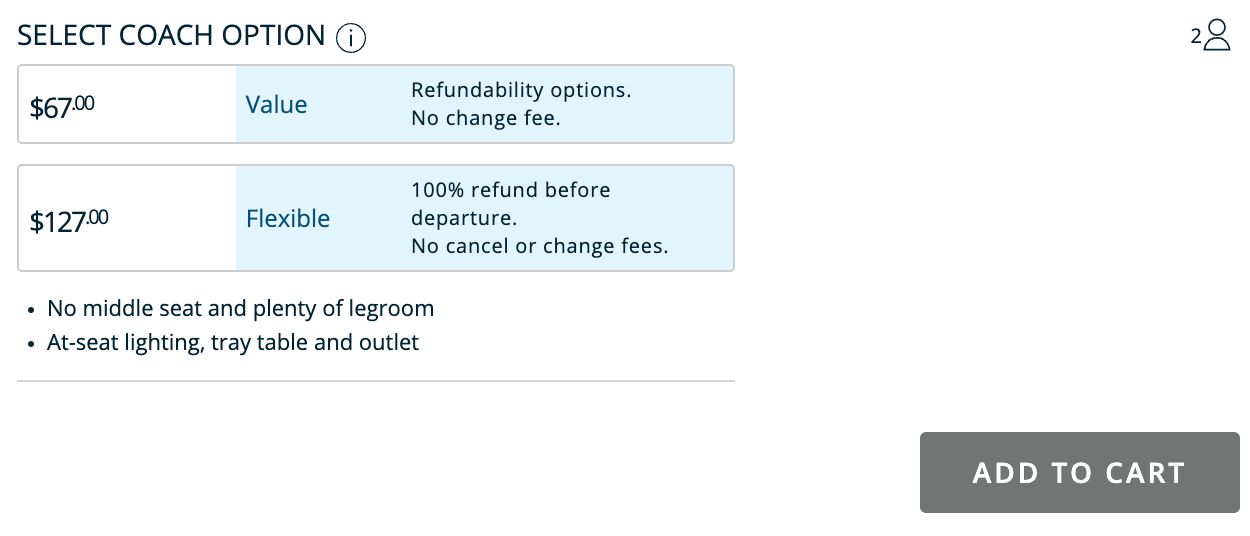Click 'No cancel or change fees.' text
The width and height of the screenshot is (1250, 536).
[539, 246]
